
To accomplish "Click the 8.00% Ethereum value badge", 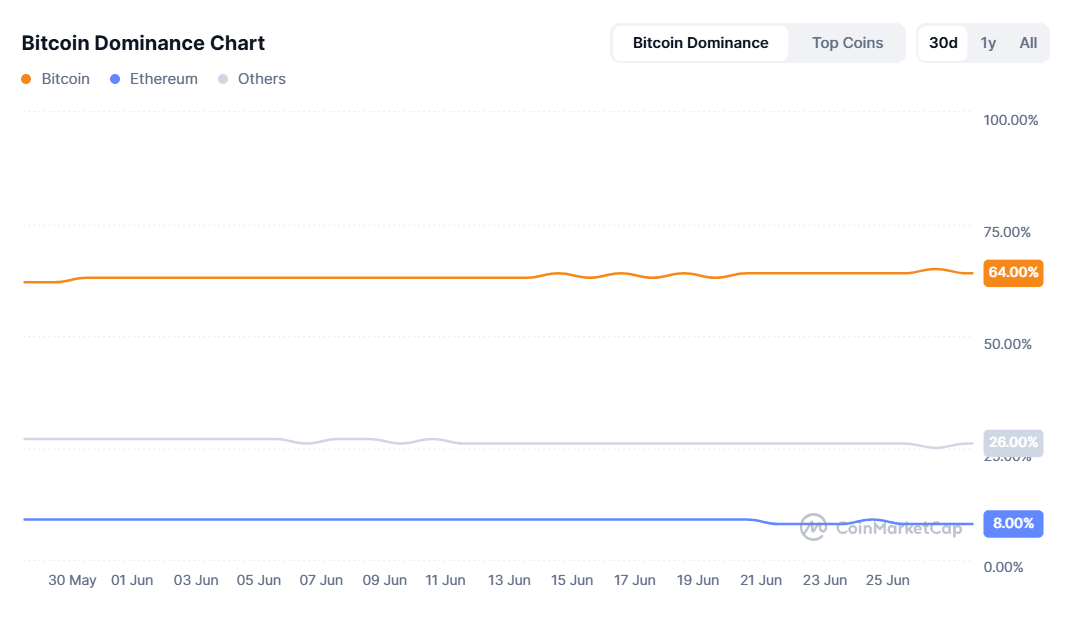I will point(1012,523).
